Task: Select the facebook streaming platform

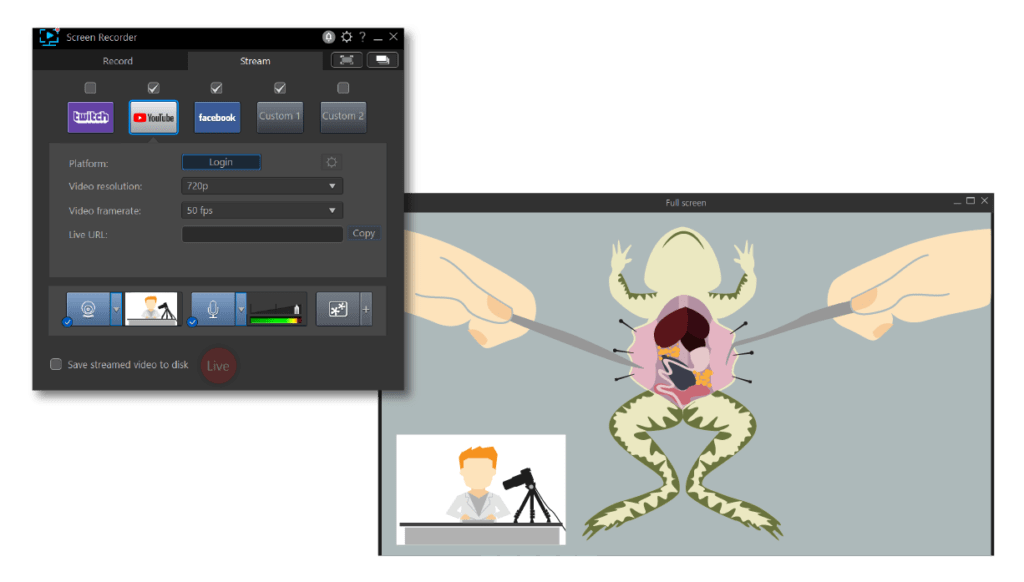Action: 217,118
